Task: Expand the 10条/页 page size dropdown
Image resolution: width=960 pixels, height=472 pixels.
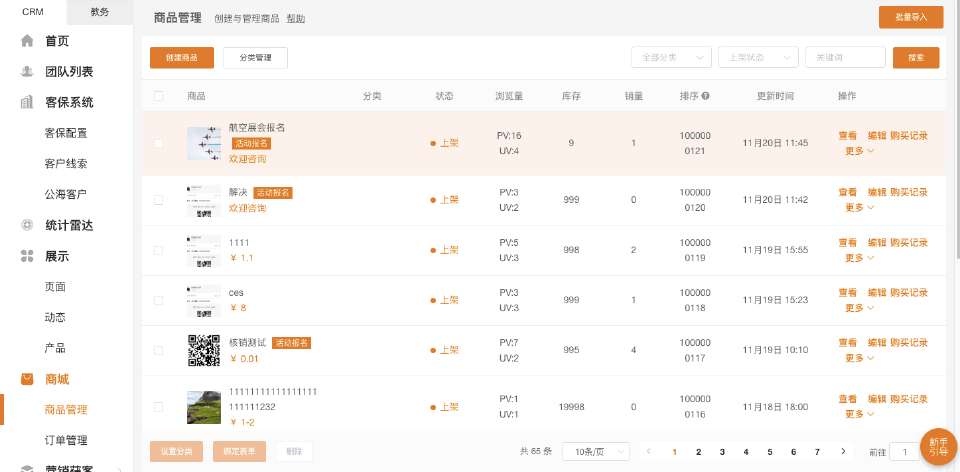Action: pos(595,452)
